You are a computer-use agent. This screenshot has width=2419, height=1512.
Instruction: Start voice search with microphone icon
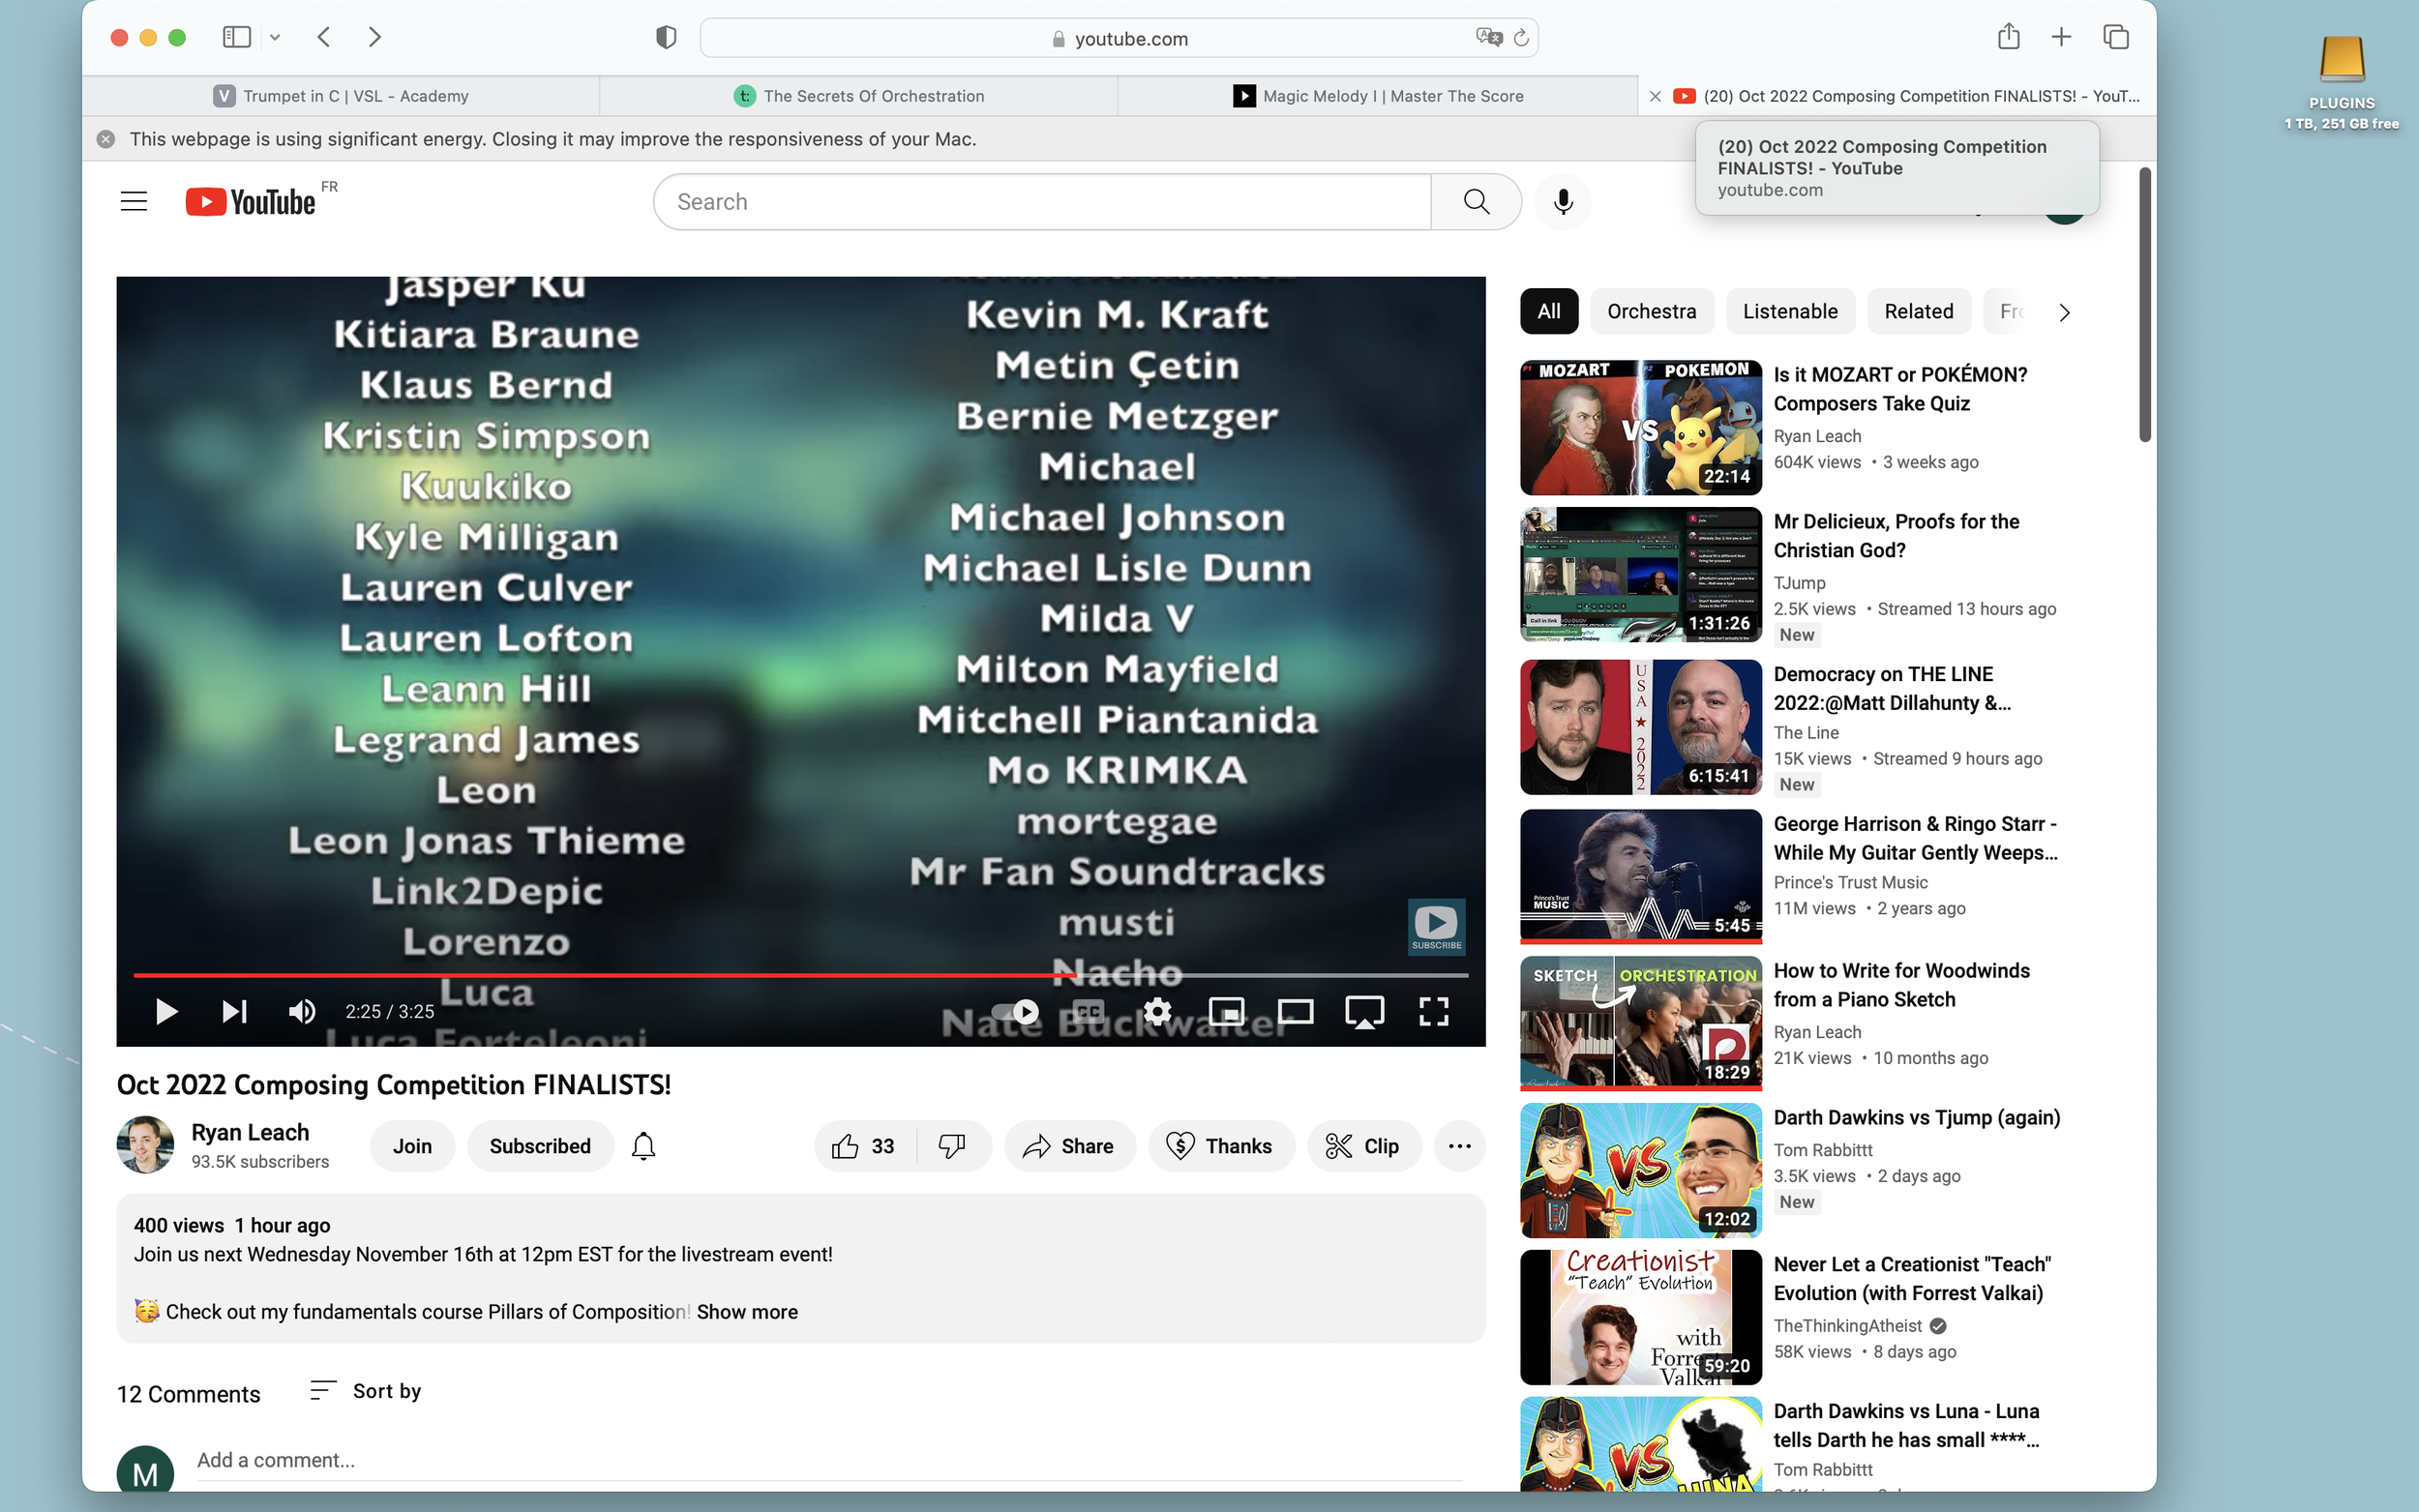click(1563, 202)
